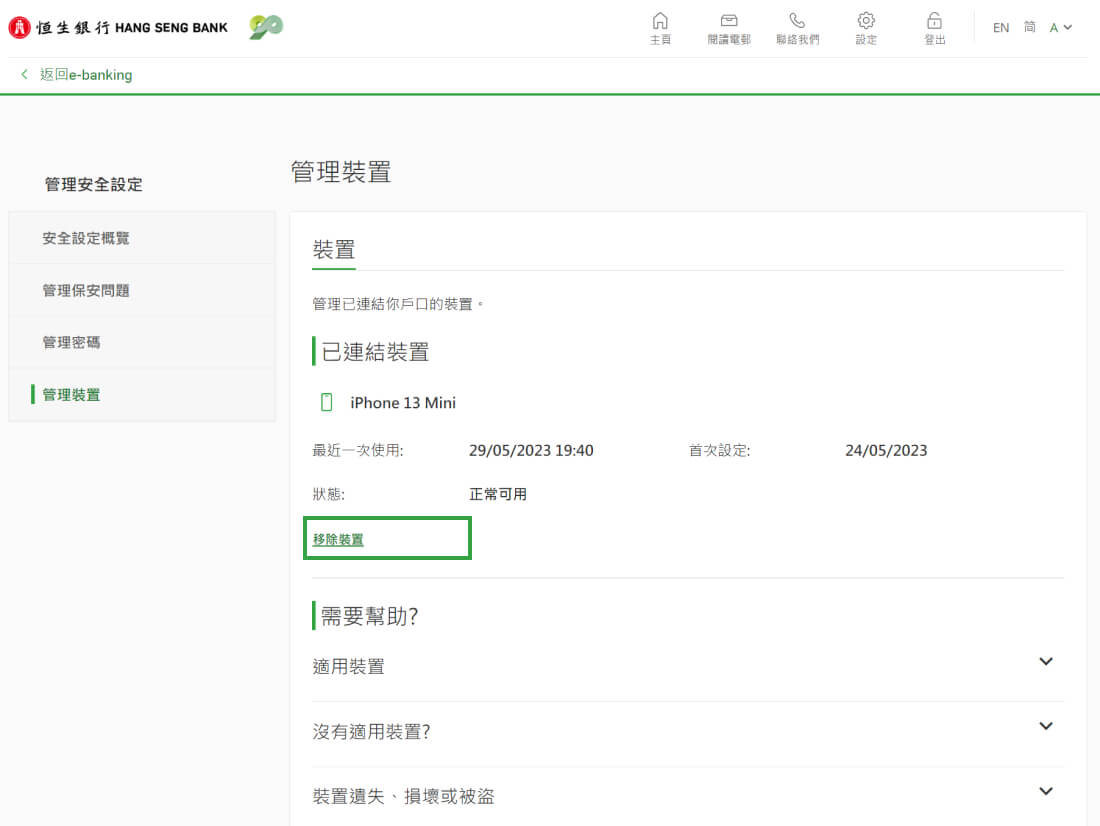Expand the 沒有適用裝置? section
Image resolution: width=1100 pixels, height=826 pixels.
[x=1046, y=727]
